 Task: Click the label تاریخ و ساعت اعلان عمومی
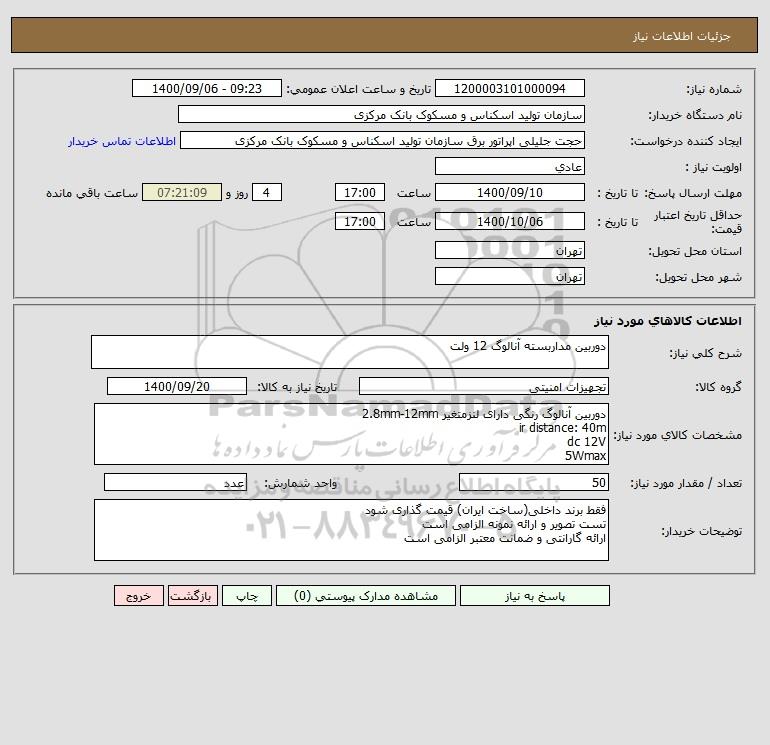point(358,89)
